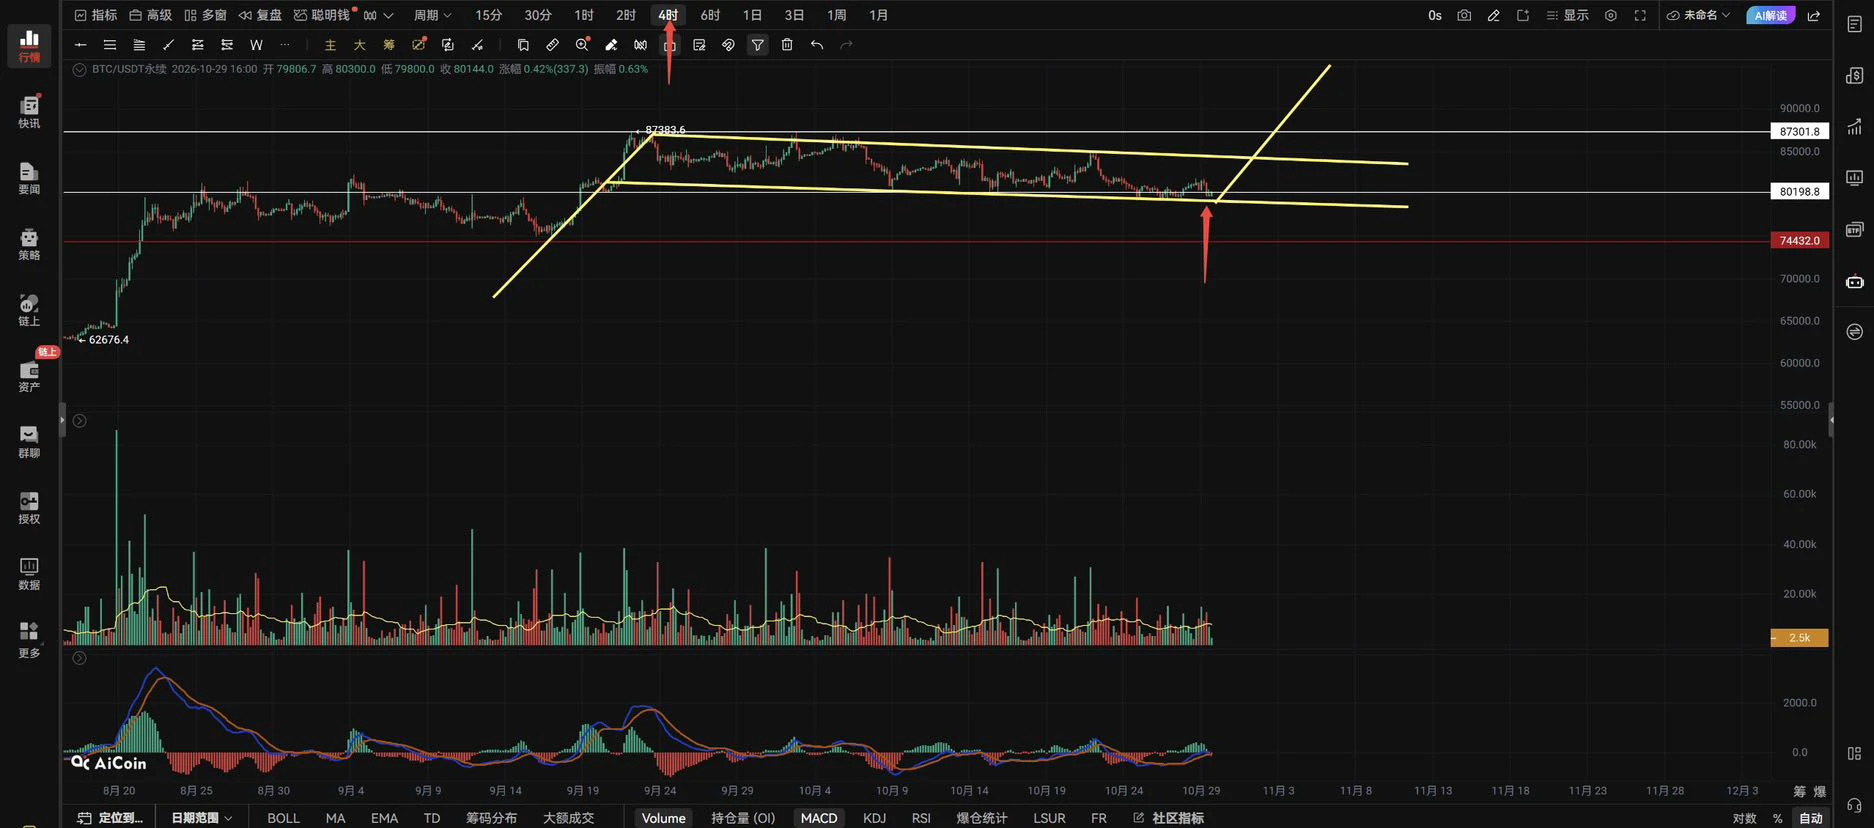Show more drawing tools via the ellipsis

coord(285,44)
